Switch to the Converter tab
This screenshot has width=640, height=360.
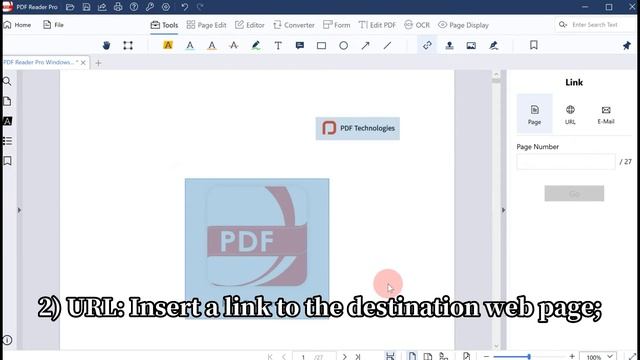point(294,25)
